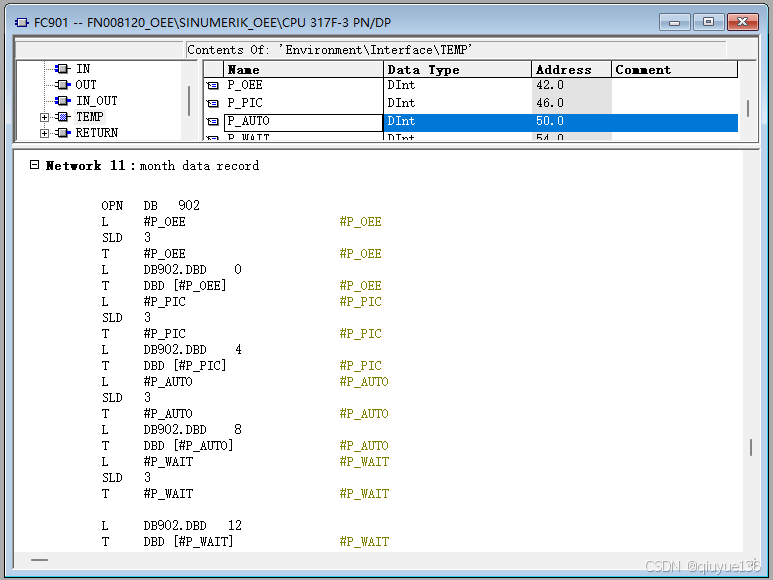Click the 'L DB902.DBD 12' statement
Viewport: 773px width, 580px height.
(x=172, y=526)
